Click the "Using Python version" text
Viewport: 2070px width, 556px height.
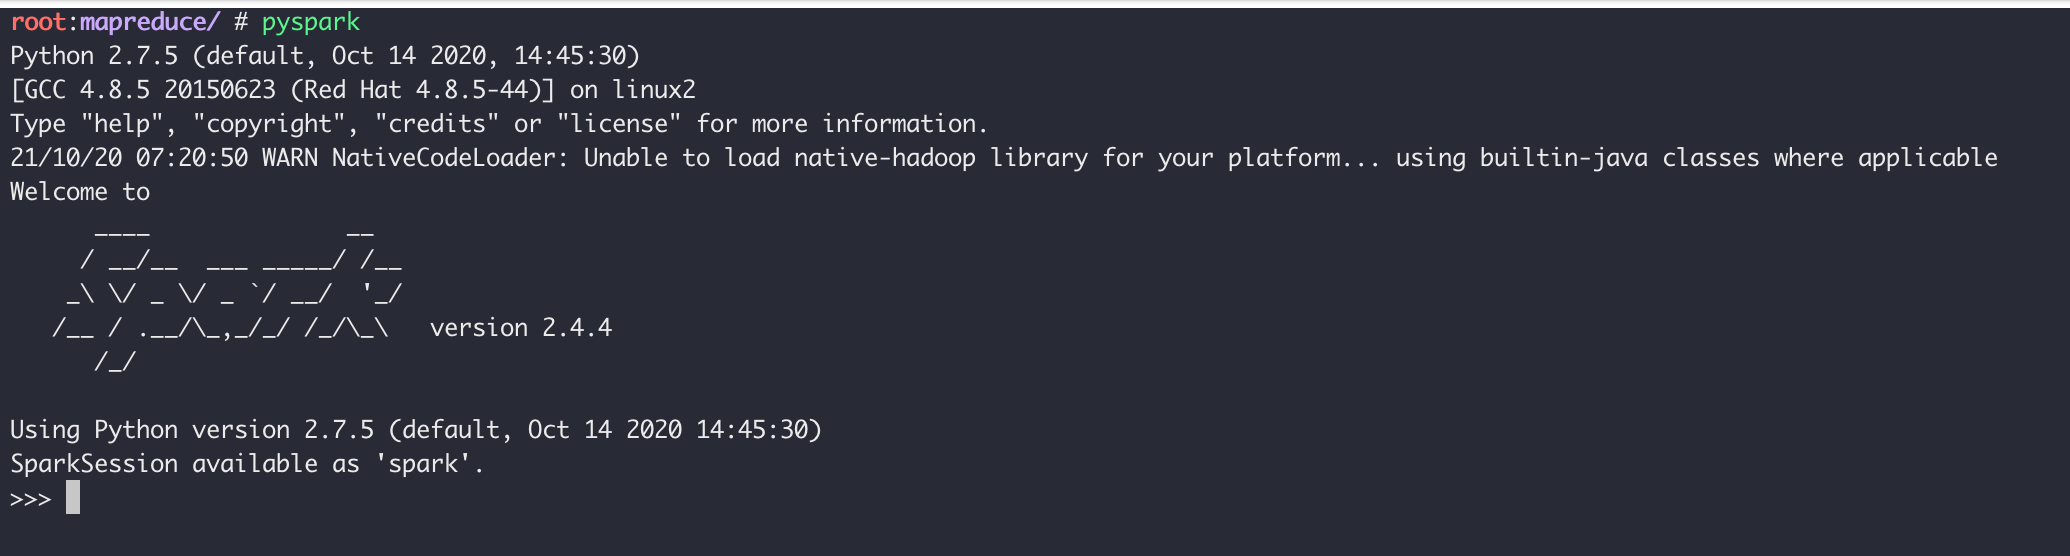coord(150,430)
